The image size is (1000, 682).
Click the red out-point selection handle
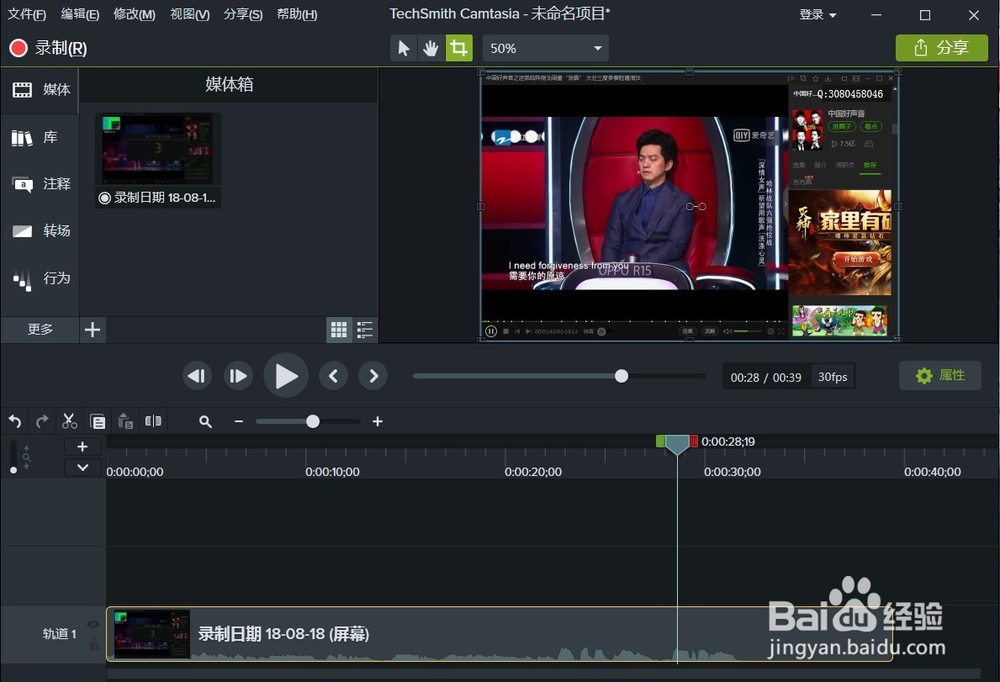click(x=694, y=441)
